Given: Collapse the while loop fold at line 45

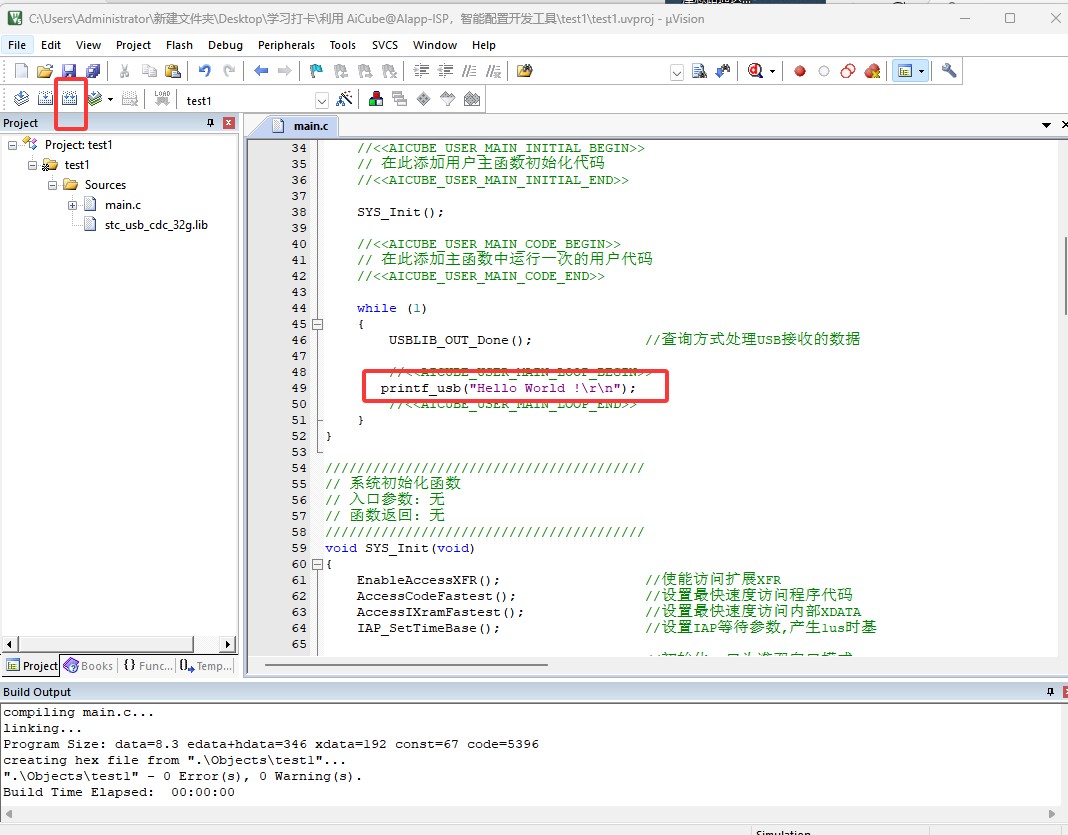Looking at the screenshot, I should coord(317,324).
